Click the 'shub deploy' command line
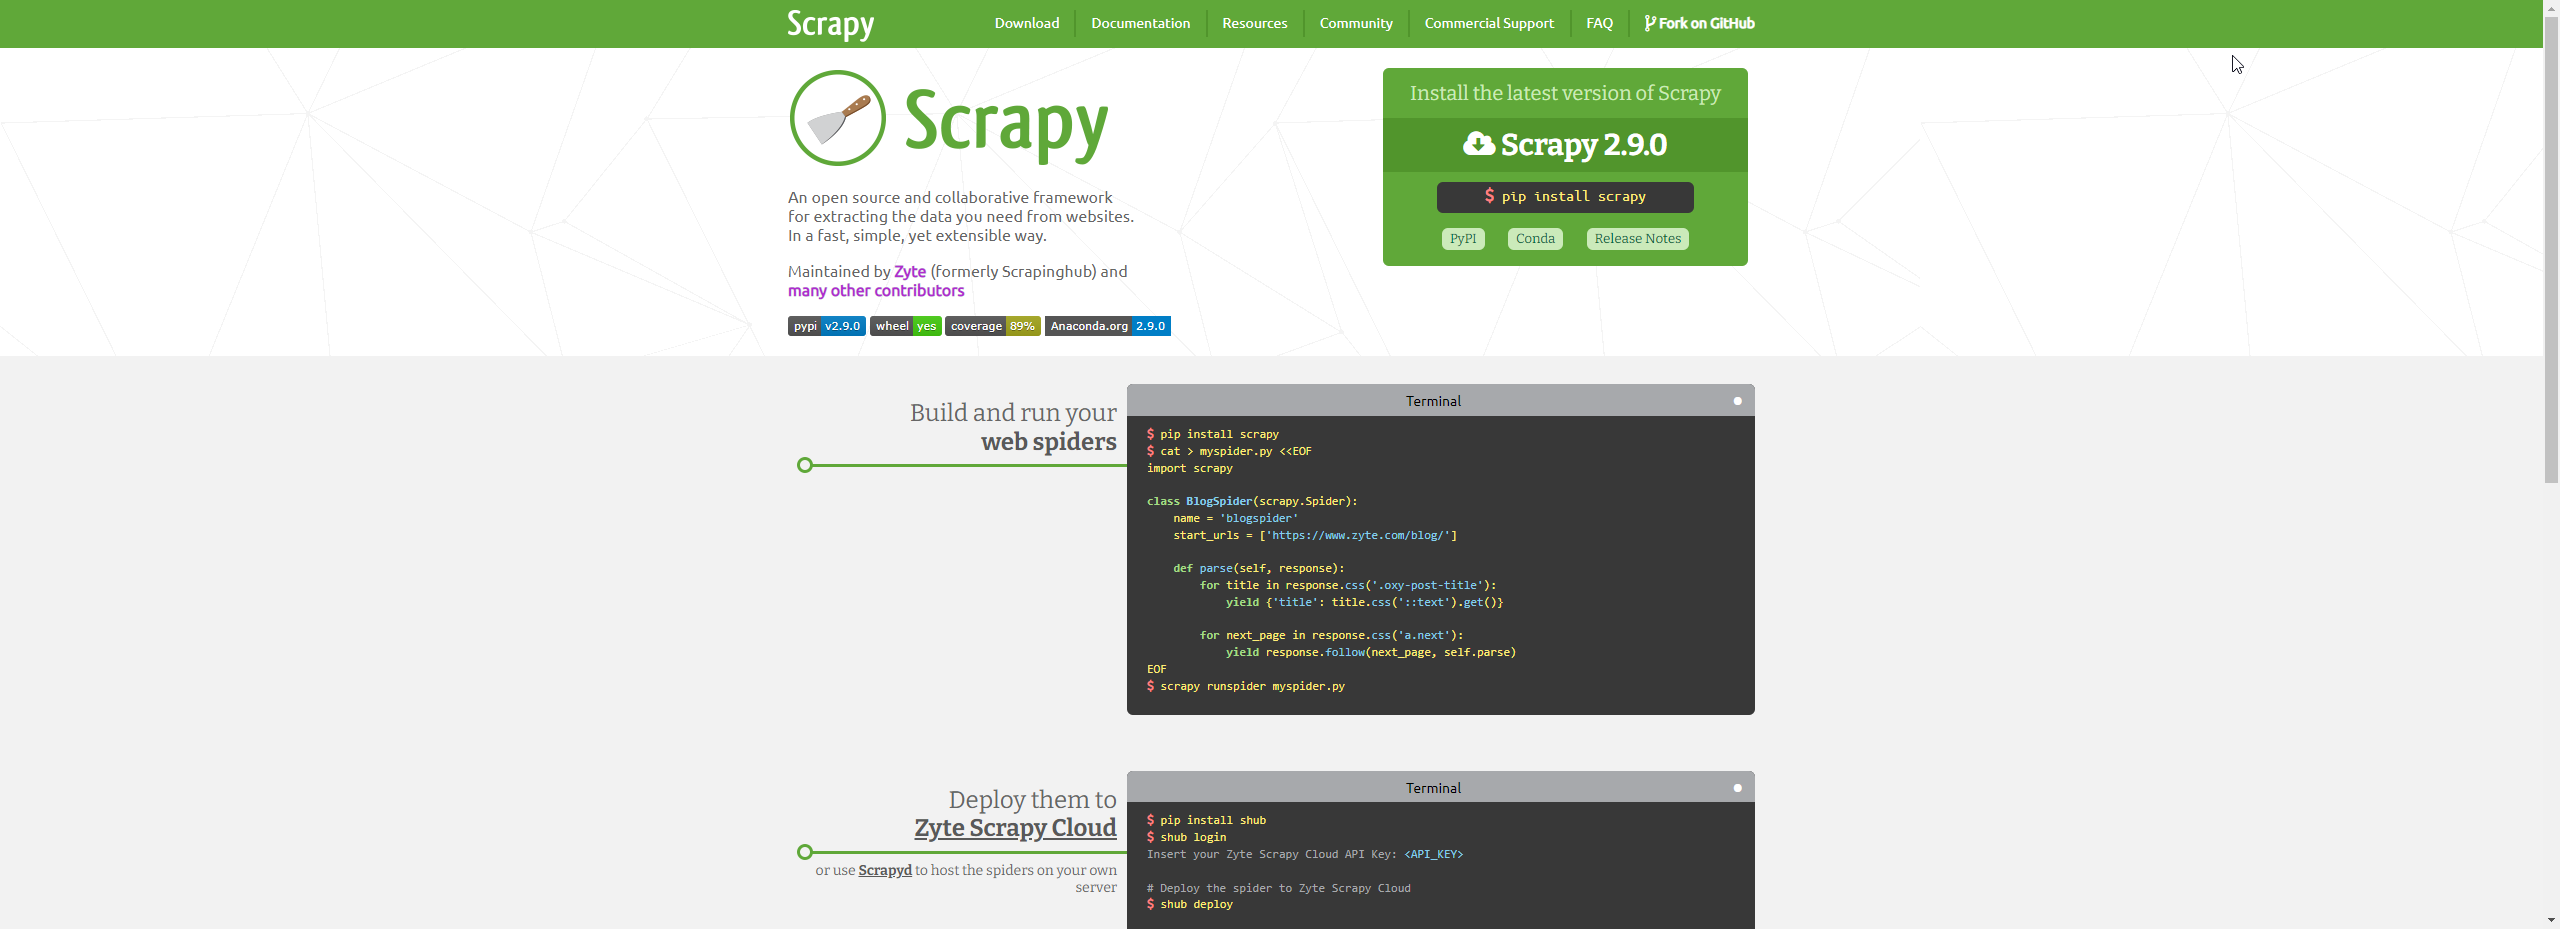2560x929 pixels. pos(1190,904)
